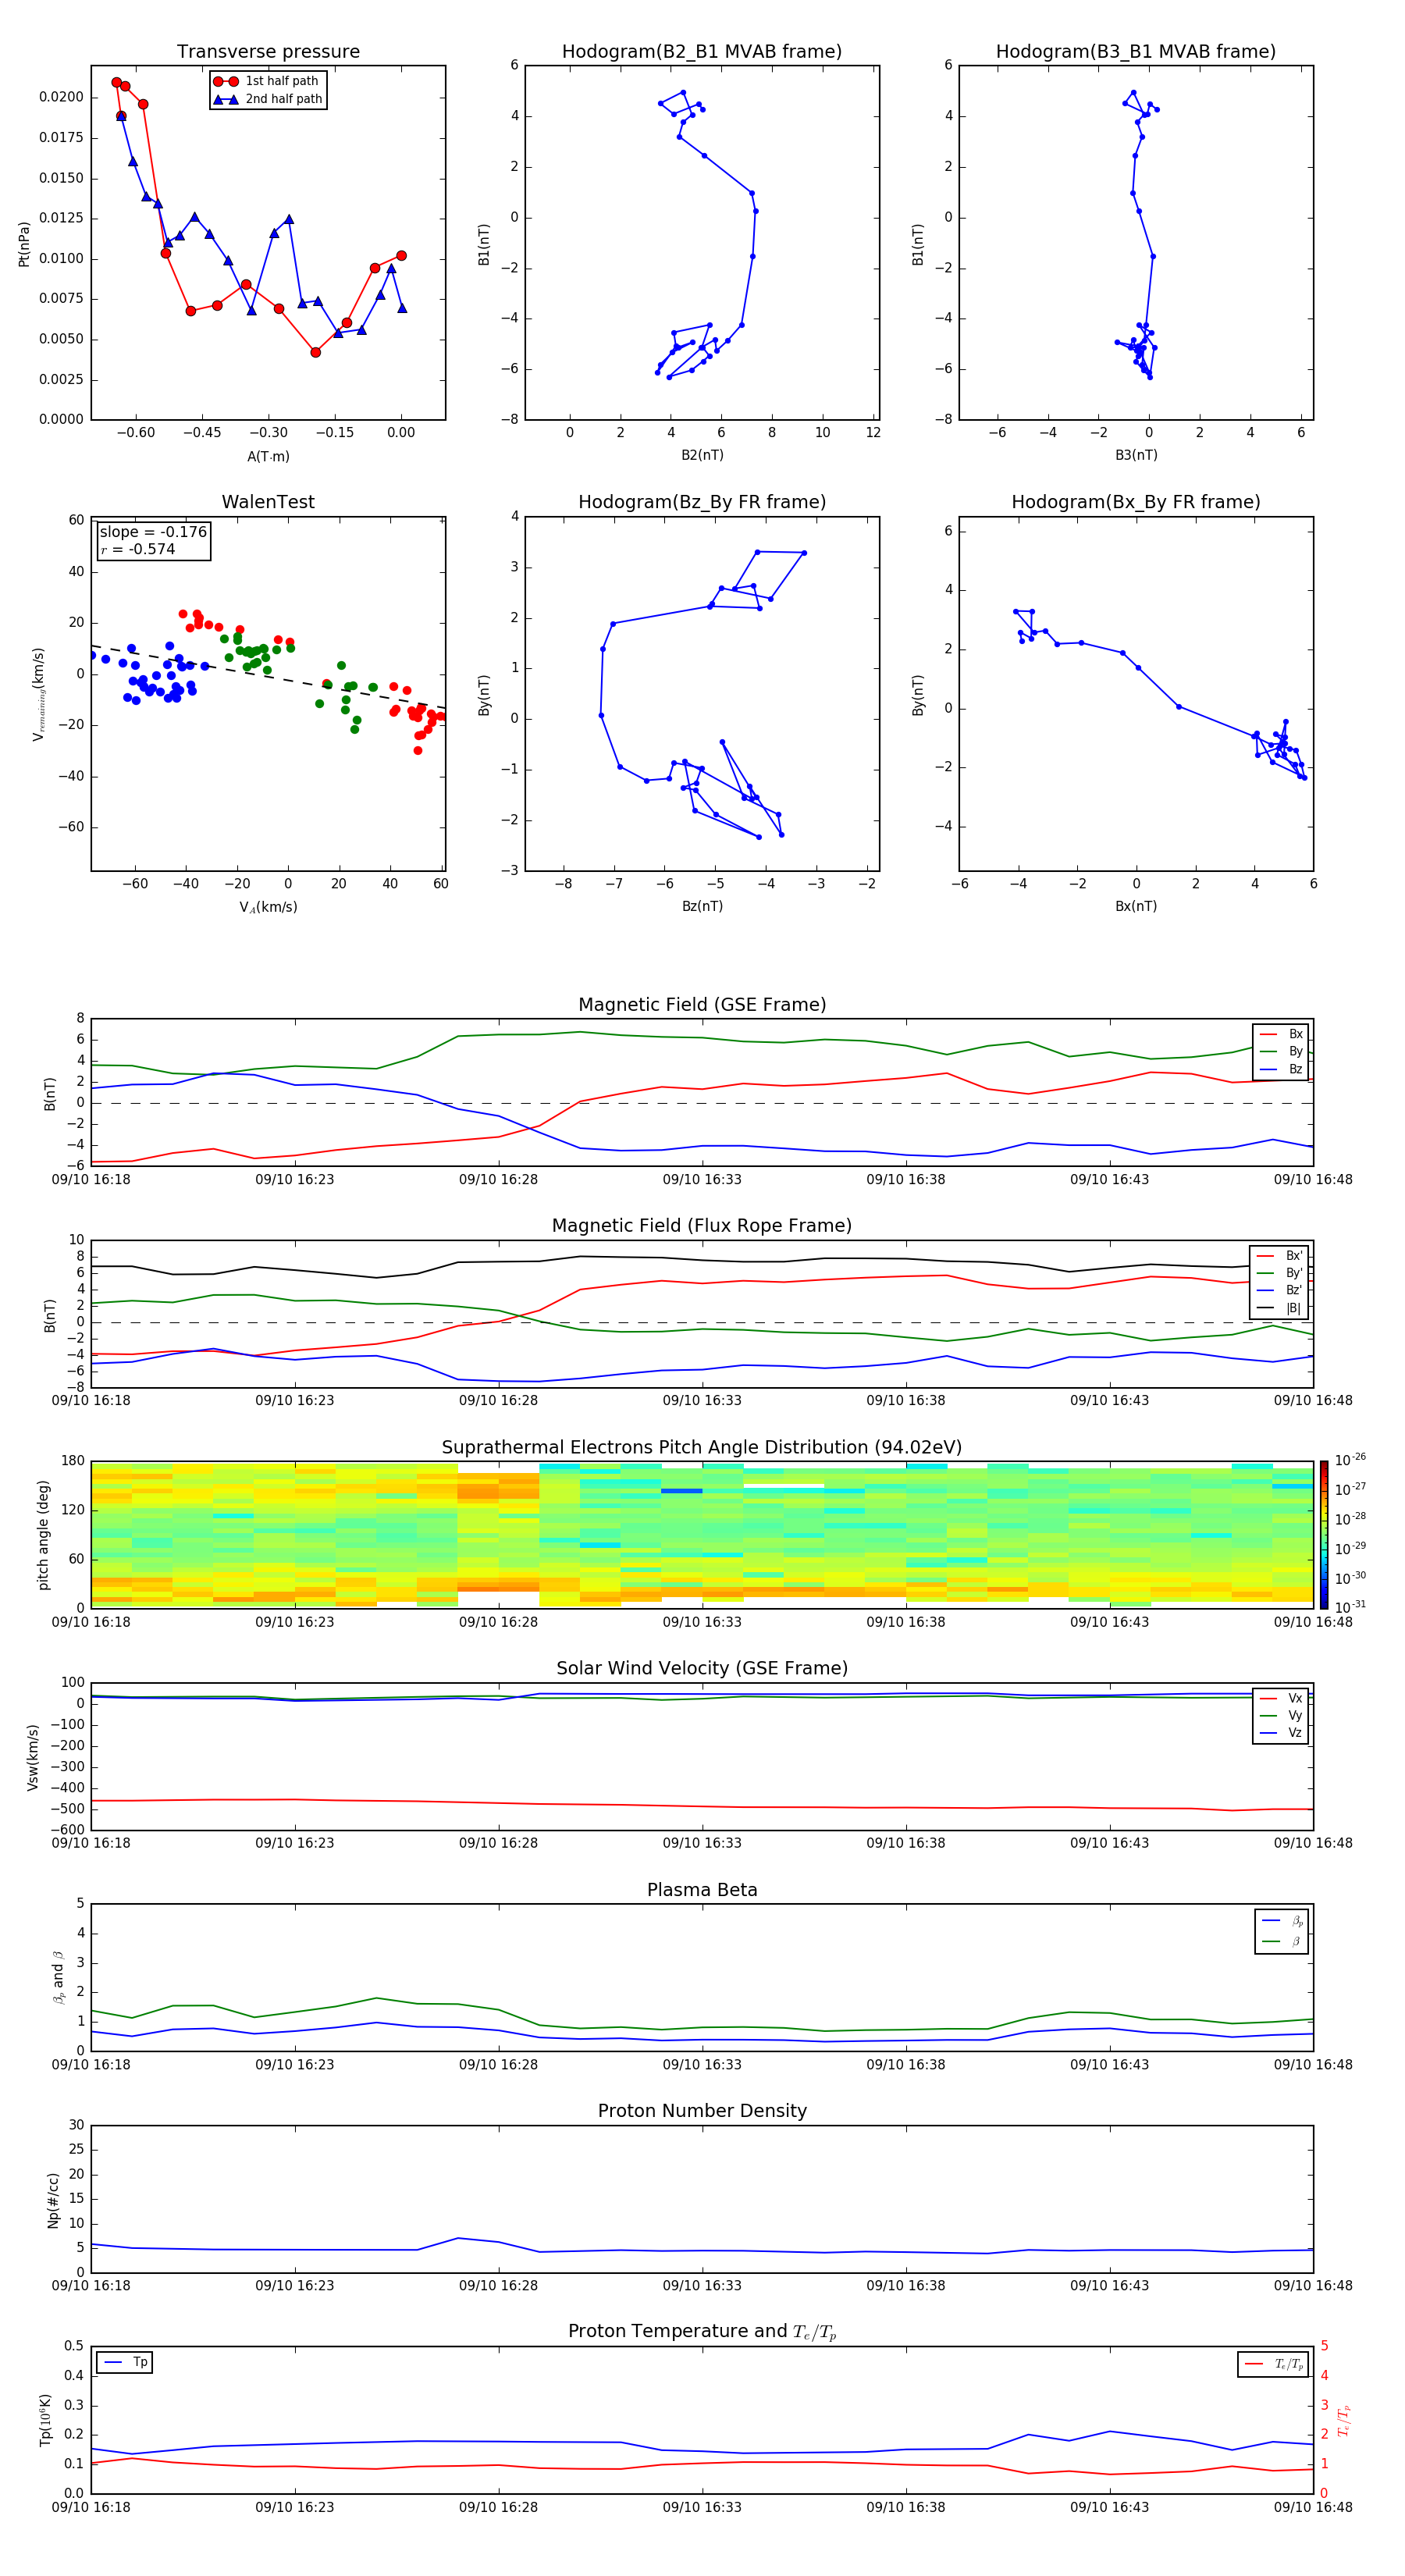Viewport: 1405px width, 2576px height.
Task: Click the 'Hodogram(Bz_By FR frame)' title
Action: 702,502
